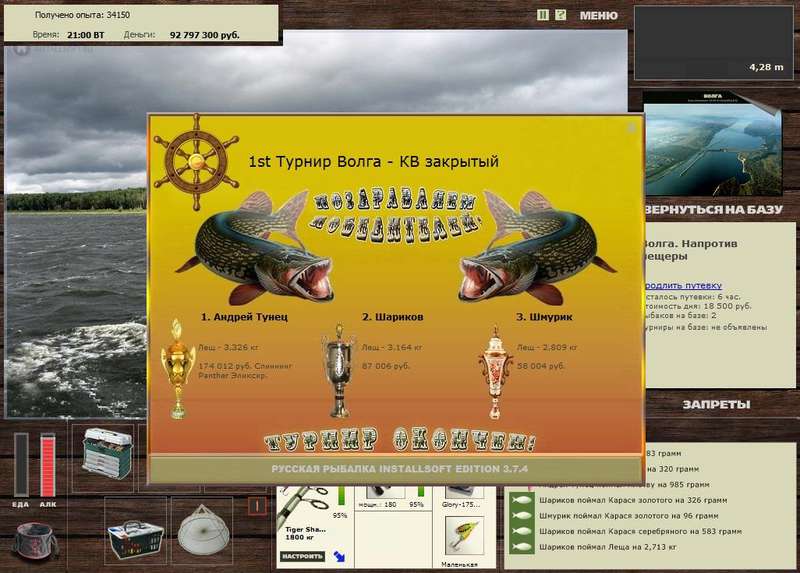Click the small orange-framed slot icon
Image resolution: width=800 pixels, height=573 pixels.
coord(257,506)
